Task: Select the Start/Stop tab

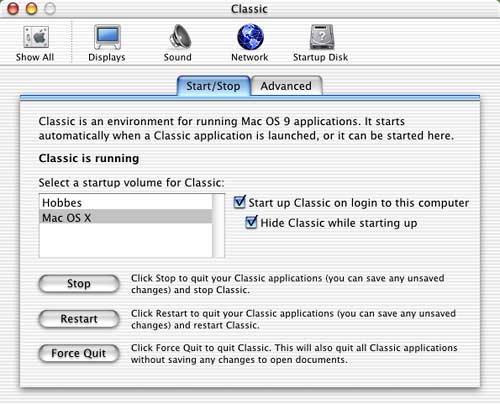Action: point(213,86)
